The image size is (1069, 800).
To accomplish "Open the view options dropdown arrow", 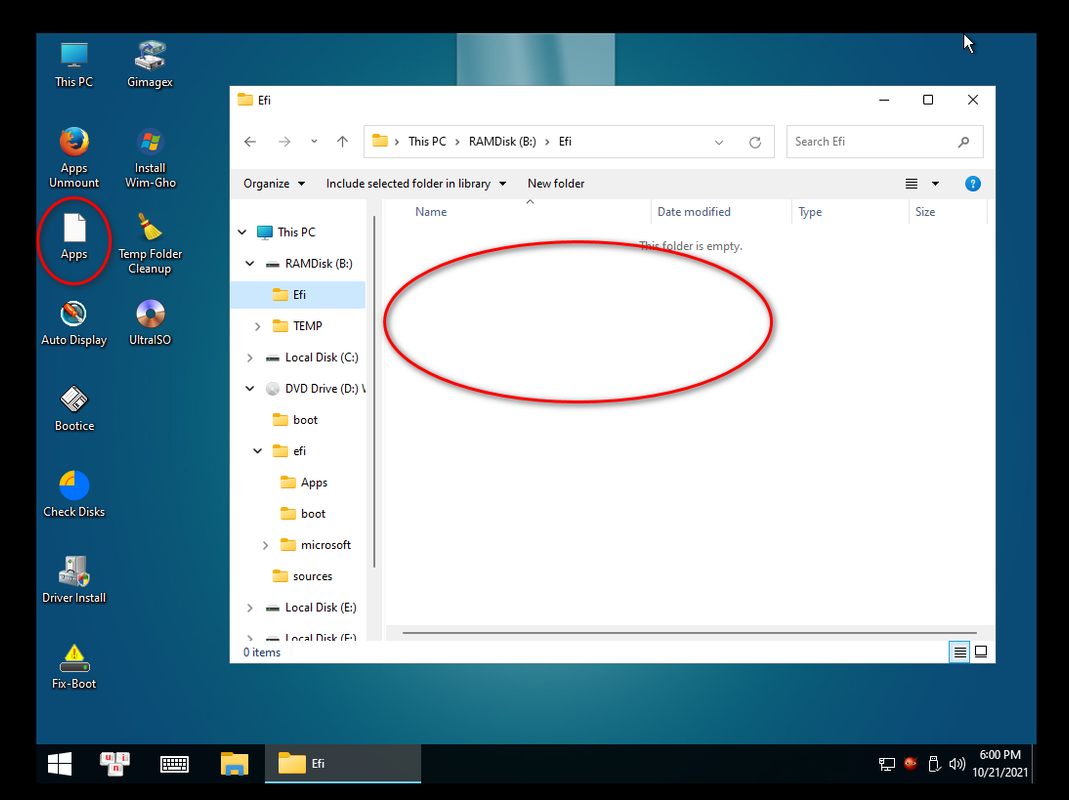I will click(x=935, y=183).
